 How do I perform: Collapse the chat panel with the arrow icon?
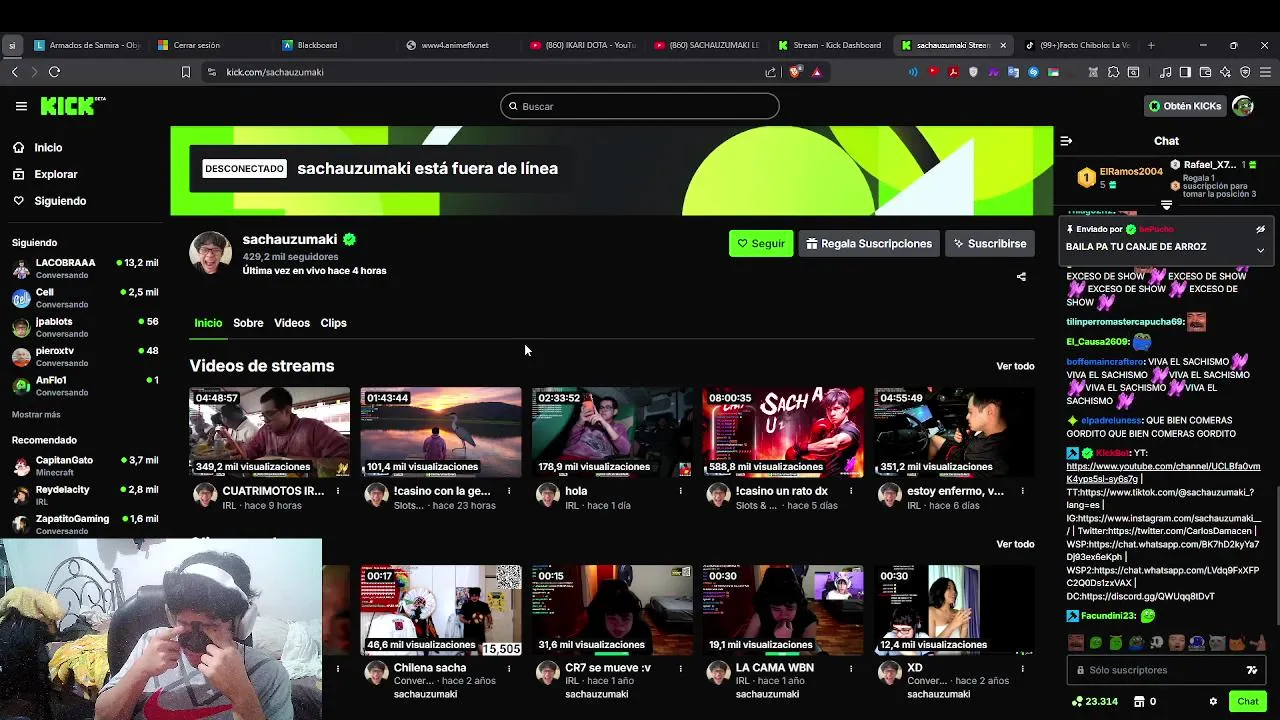(1066, 141)
